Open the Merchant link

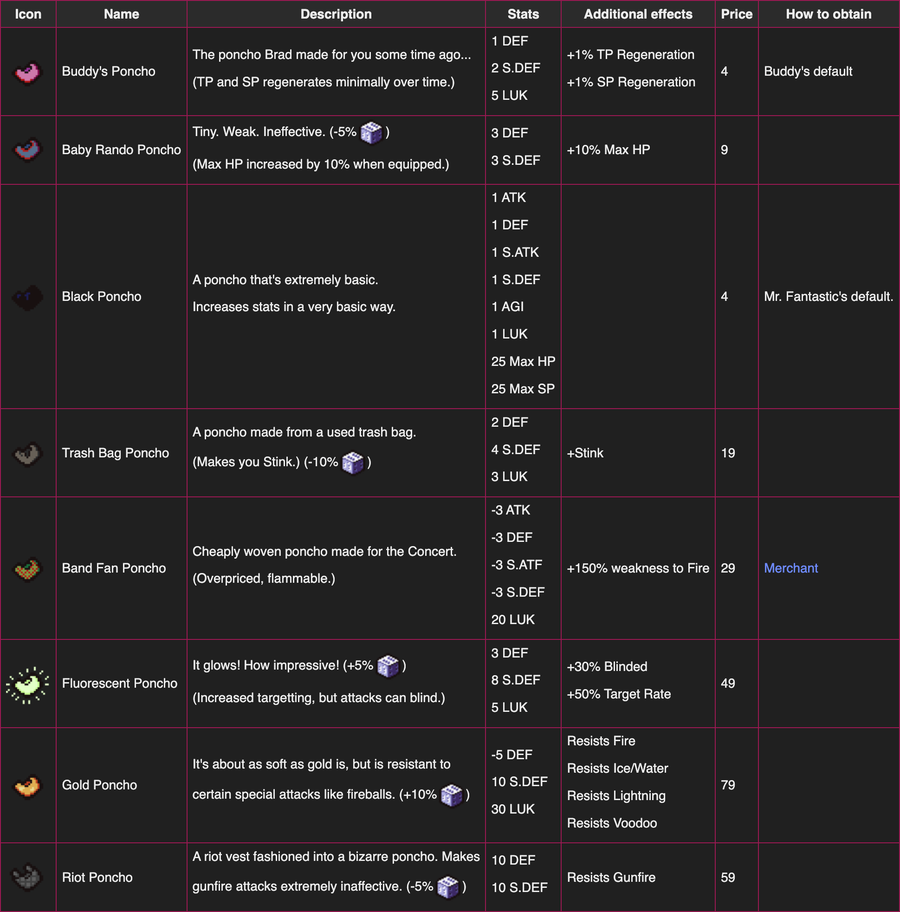791,568
